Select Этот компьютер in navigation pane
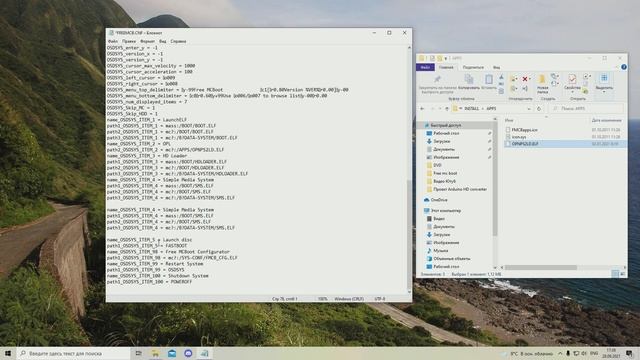The image size is (640, 360). pyautogui.click(x=446, y=211)
